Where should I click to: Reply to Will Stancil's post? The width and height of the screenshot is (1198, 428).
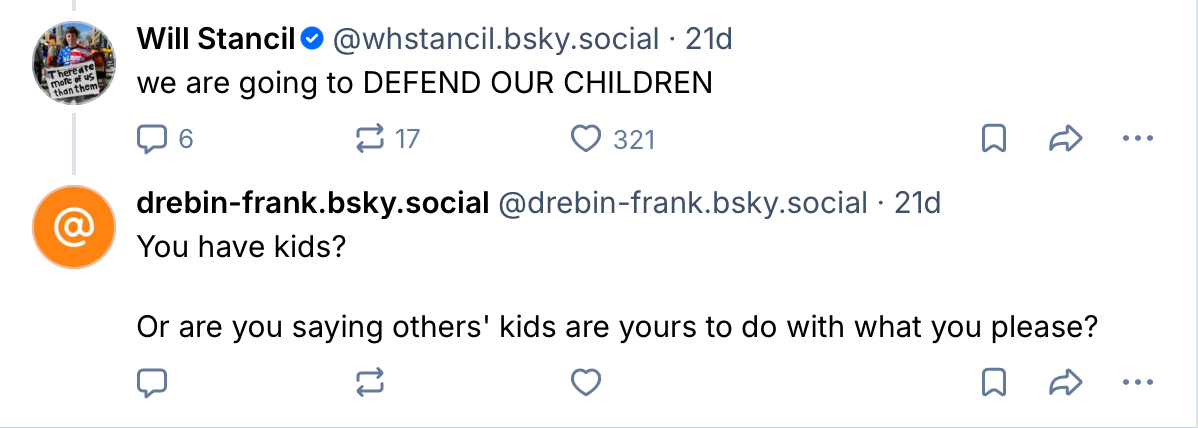[151, 139]
